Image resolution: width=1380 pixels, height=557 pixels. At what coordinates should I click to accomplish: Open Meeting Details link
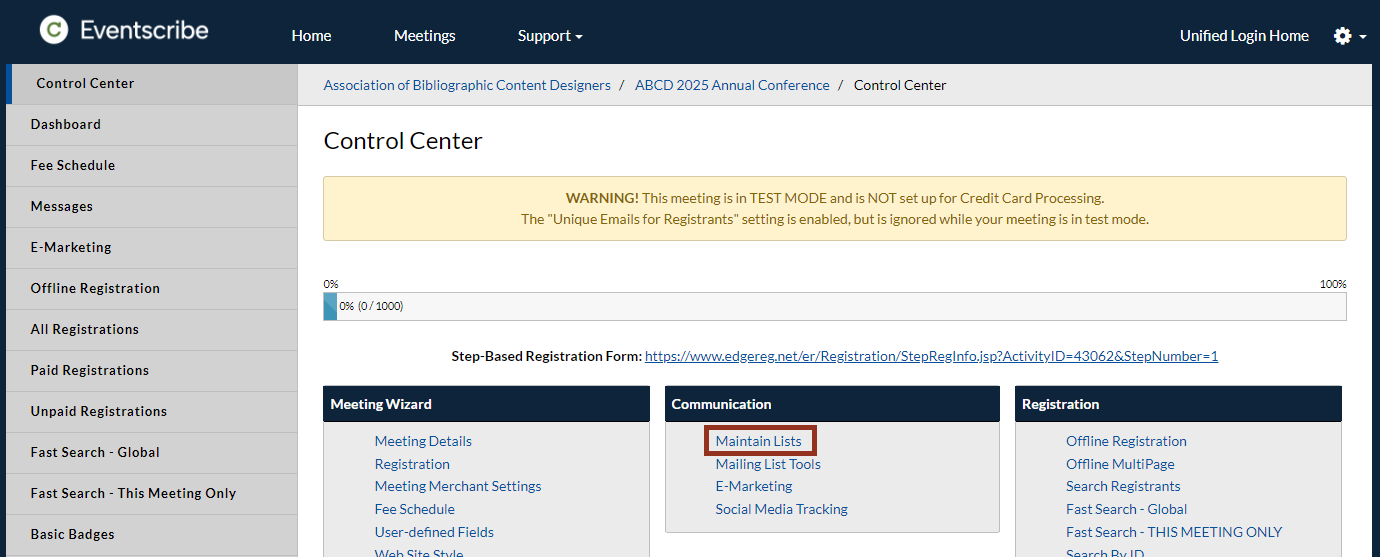[x=423, y=441]
